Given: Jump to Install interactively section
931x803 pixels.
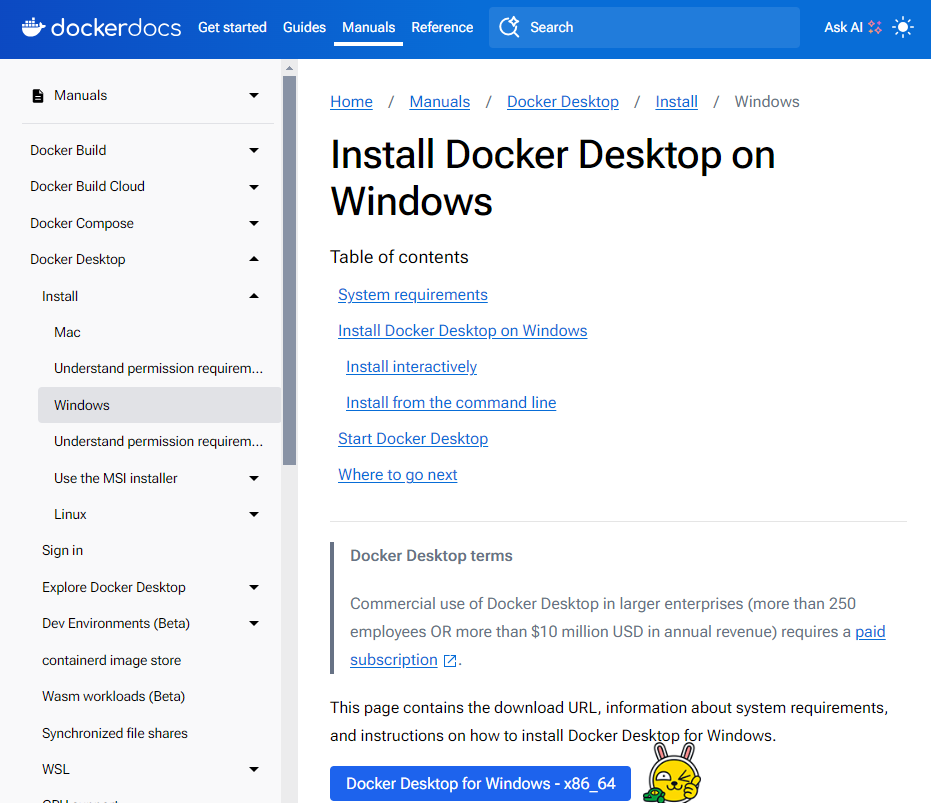Looking at the screenshot, I should [x=411, y=367].
